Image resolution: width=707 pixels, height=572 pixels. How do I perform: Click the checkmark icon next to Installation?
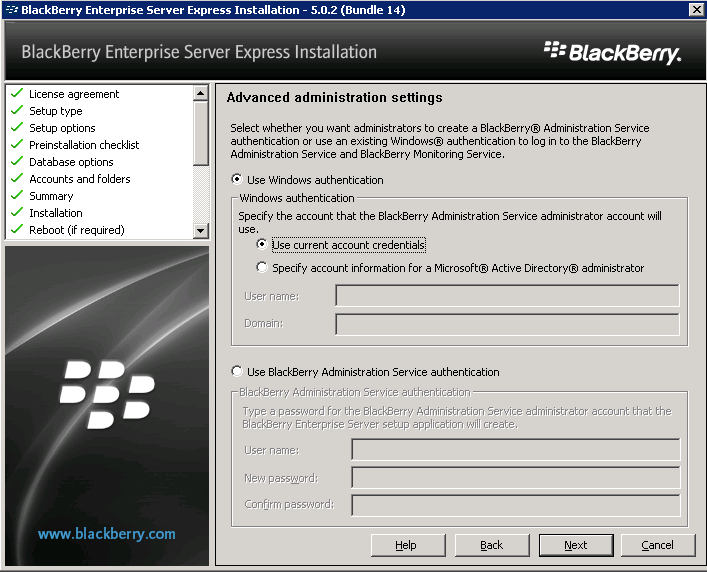click(x=16, y=213)
